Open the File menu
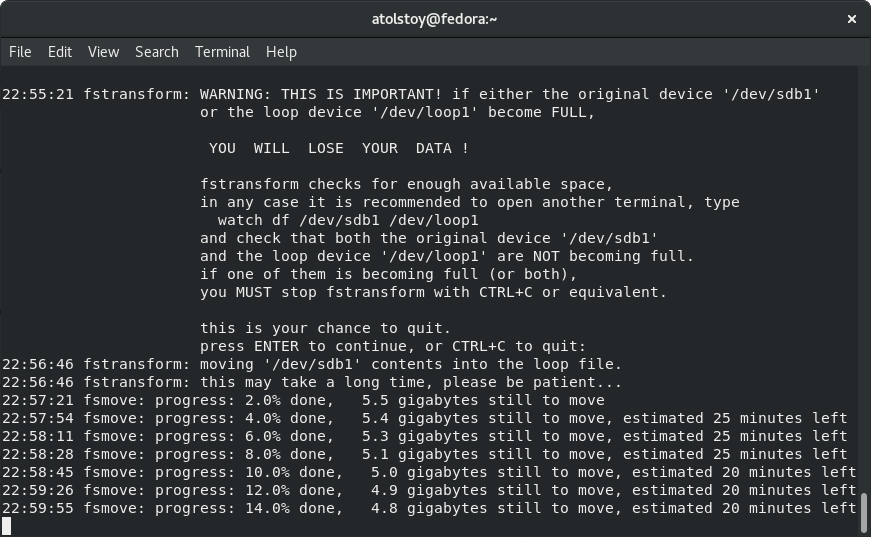Image resolution: width=871 pixels, height=537 pixels. click(x=20, y=52)
